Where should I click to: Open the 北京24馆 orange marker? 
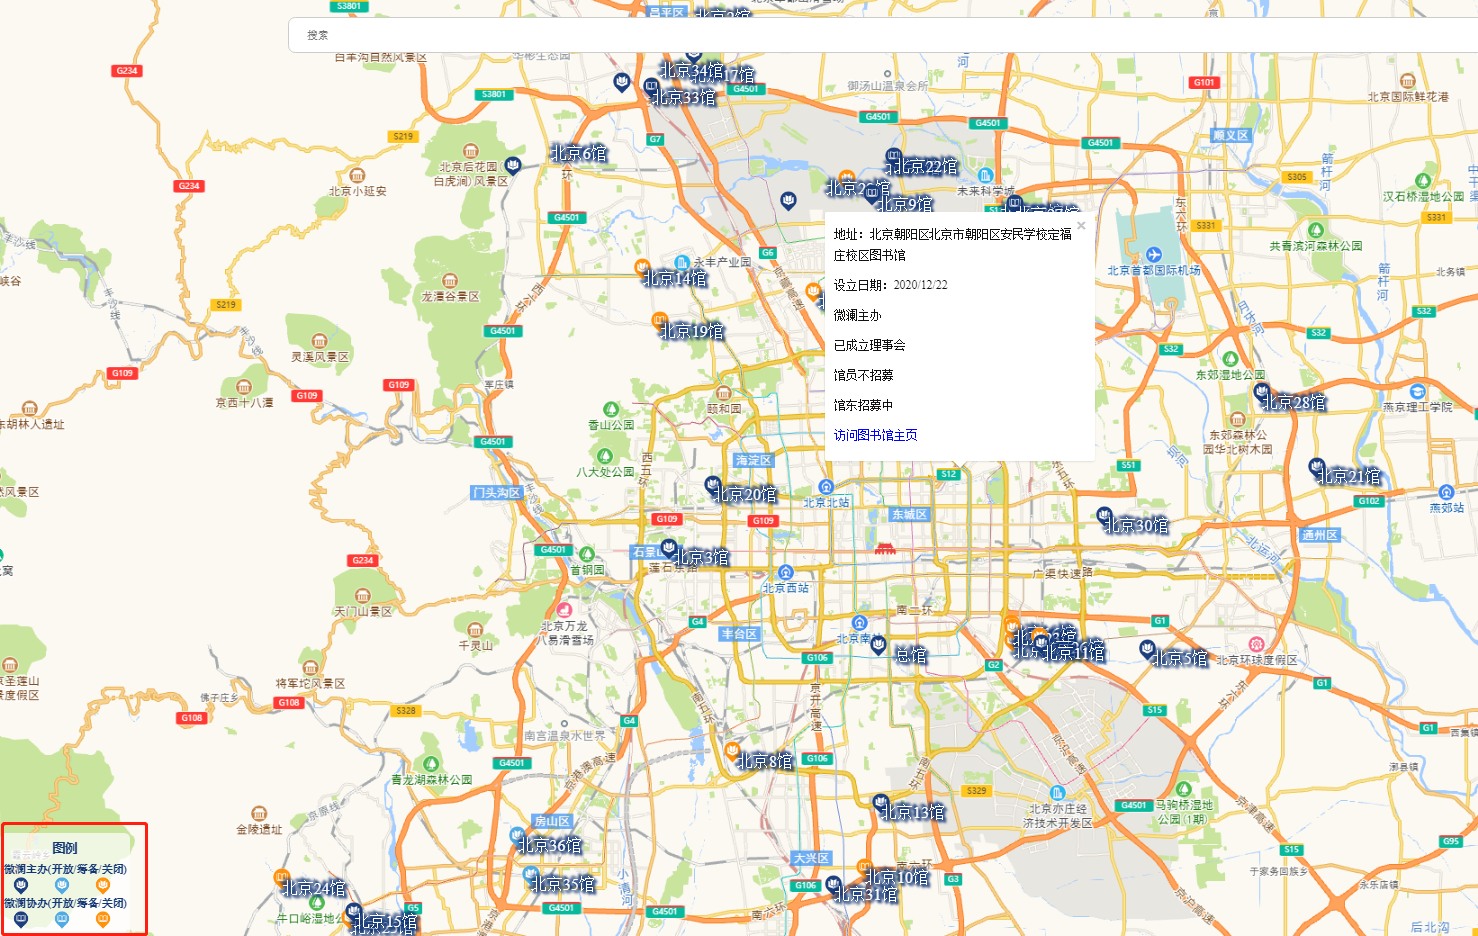click(283, 879)
